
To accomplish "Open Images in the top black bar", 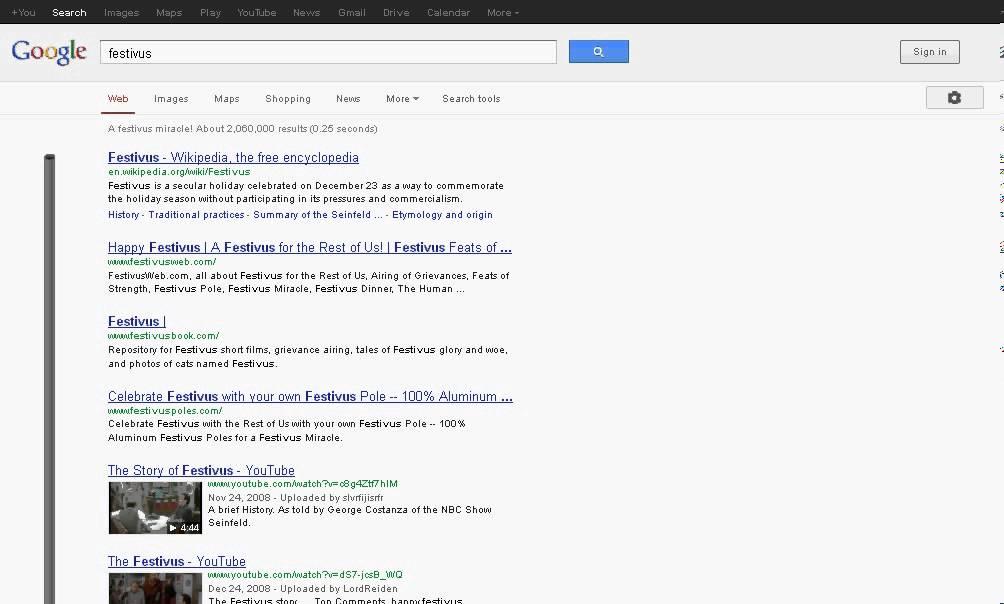I will 121,12.
